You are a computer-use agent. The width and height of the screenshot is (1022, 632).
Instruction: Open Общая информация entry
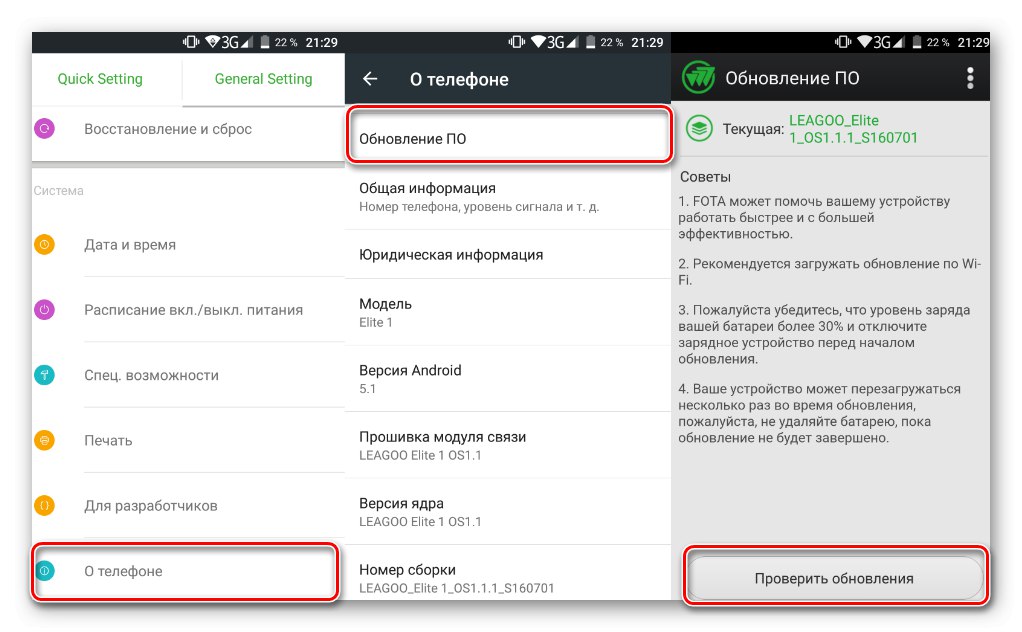[x=508, y=197]
